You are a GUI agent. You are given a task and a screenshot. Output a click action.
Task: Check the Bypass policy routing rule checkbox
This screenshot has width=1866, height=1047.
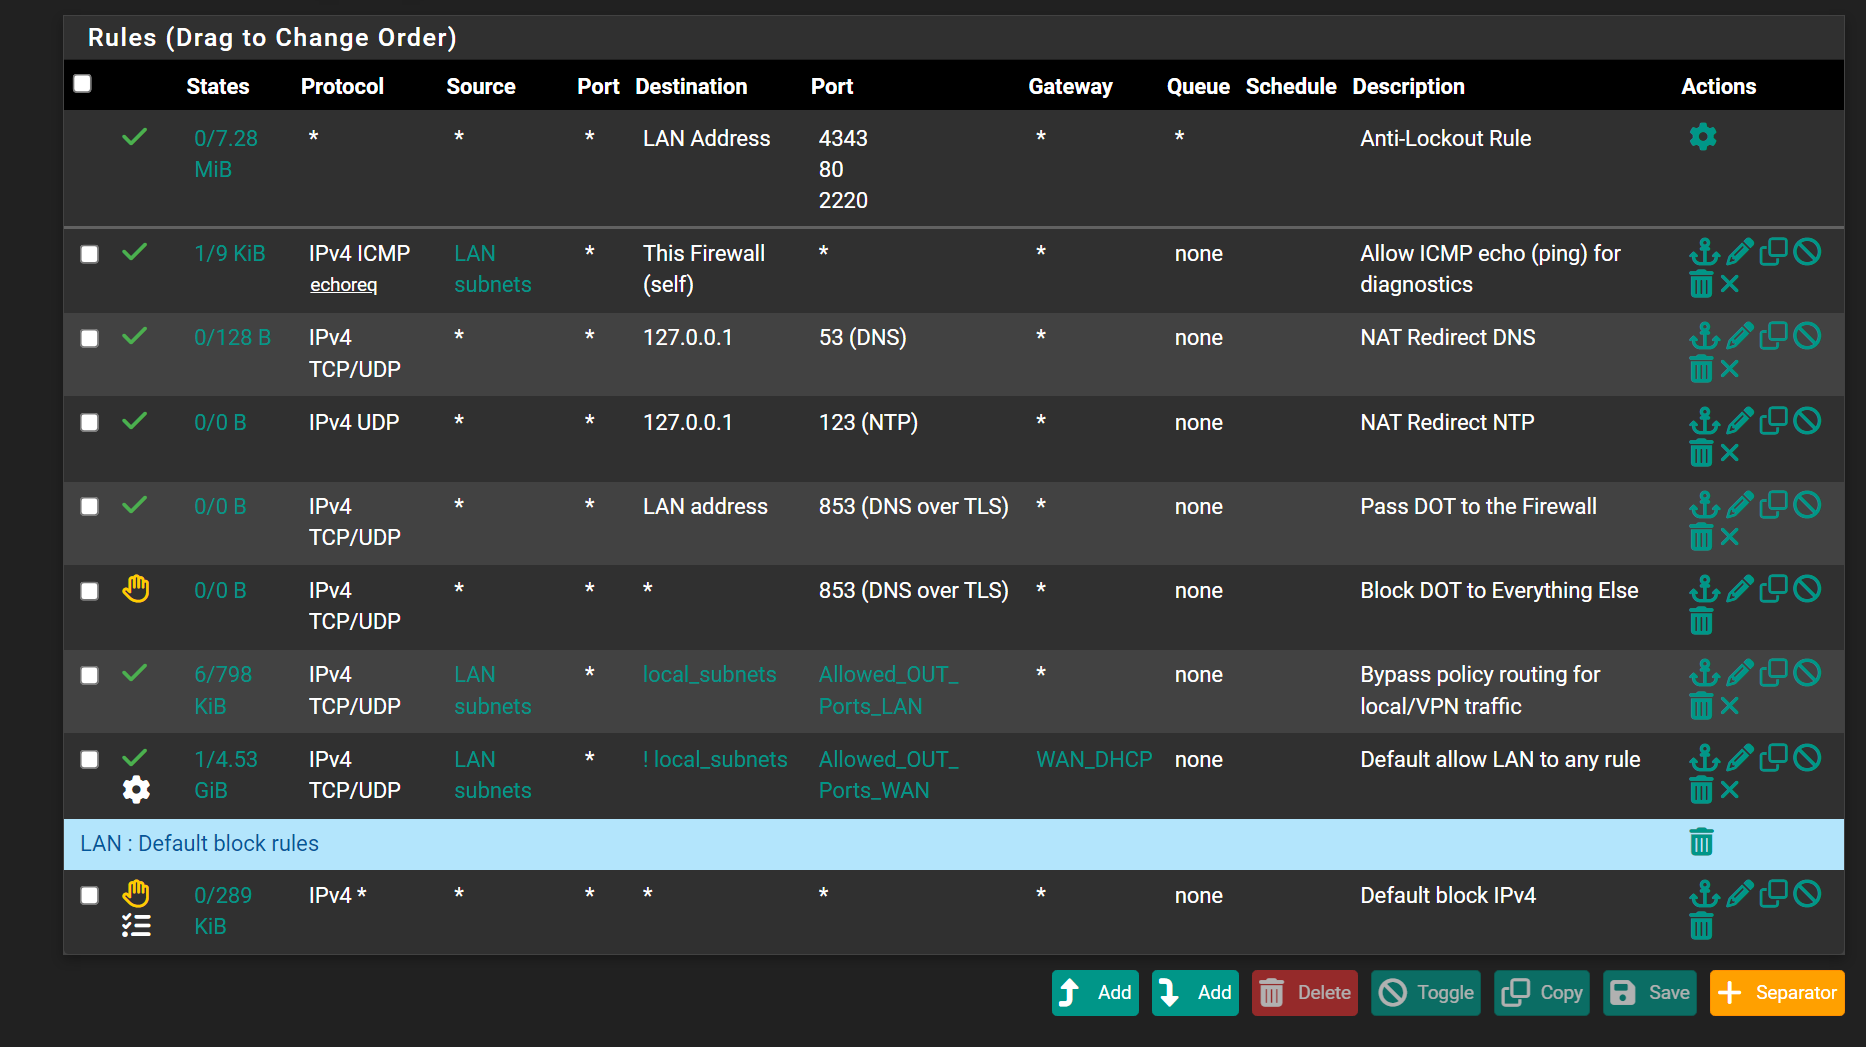(90, 675)
